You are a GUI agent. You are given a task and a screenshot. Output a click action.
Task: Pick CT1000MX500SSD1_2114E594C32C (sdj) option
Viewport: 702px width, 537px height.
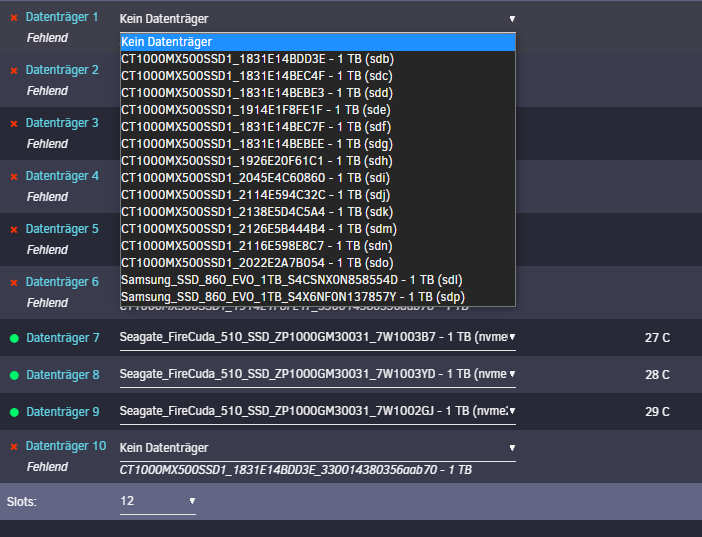pyautogui.click(x=318, y=195)
